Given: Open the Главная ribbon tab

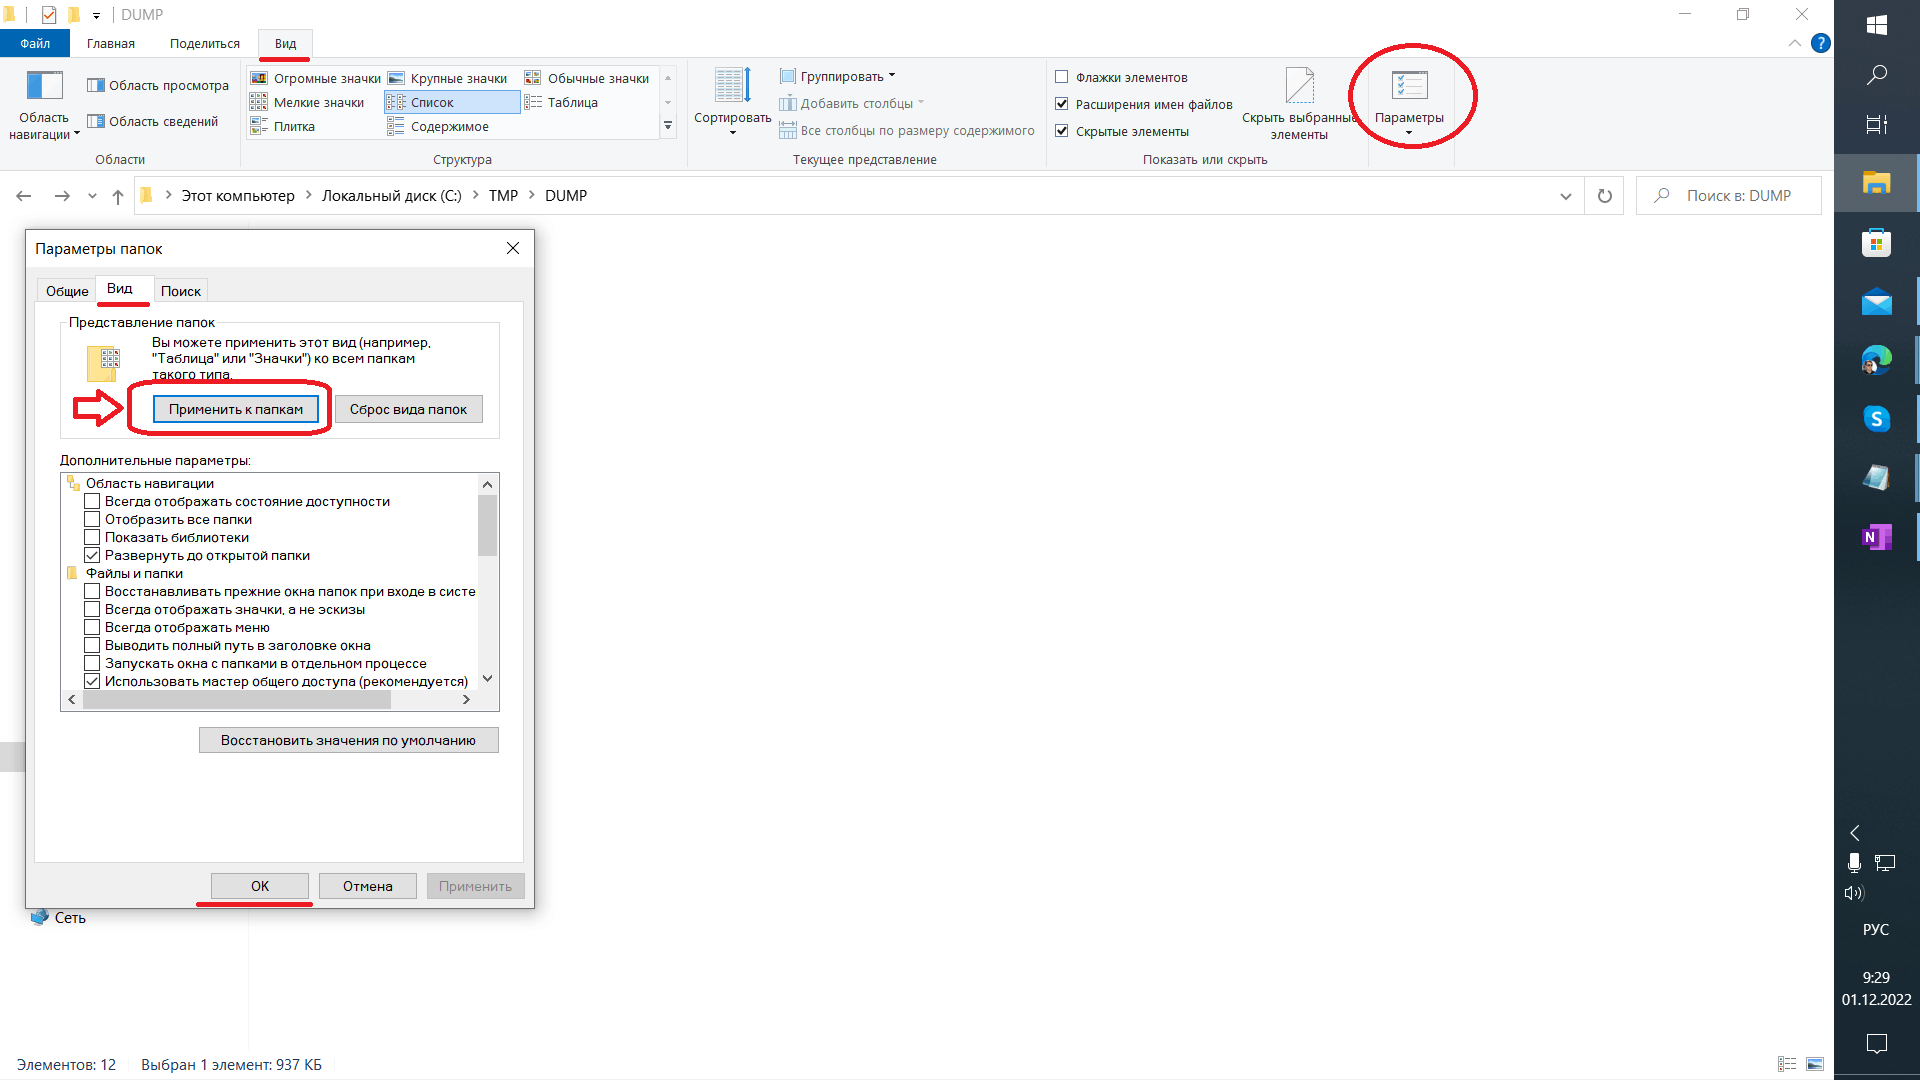Looking at the screenshot, I should [x=110, y=43].
